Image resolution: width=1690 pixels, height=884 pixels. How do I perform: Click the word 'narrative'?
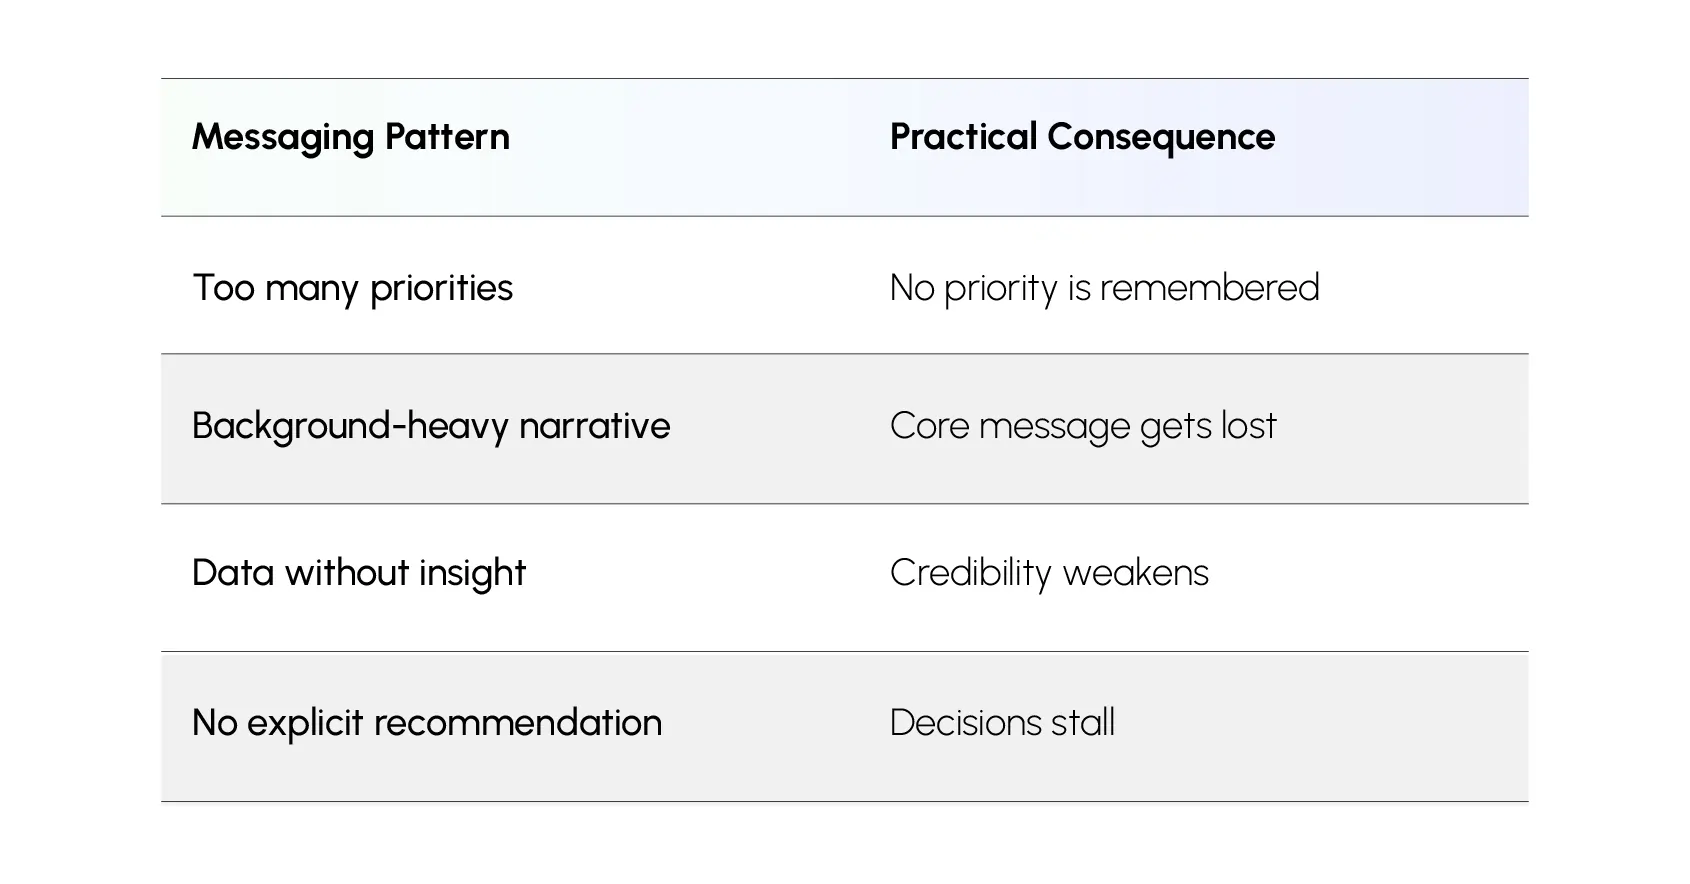coord(595,426)
